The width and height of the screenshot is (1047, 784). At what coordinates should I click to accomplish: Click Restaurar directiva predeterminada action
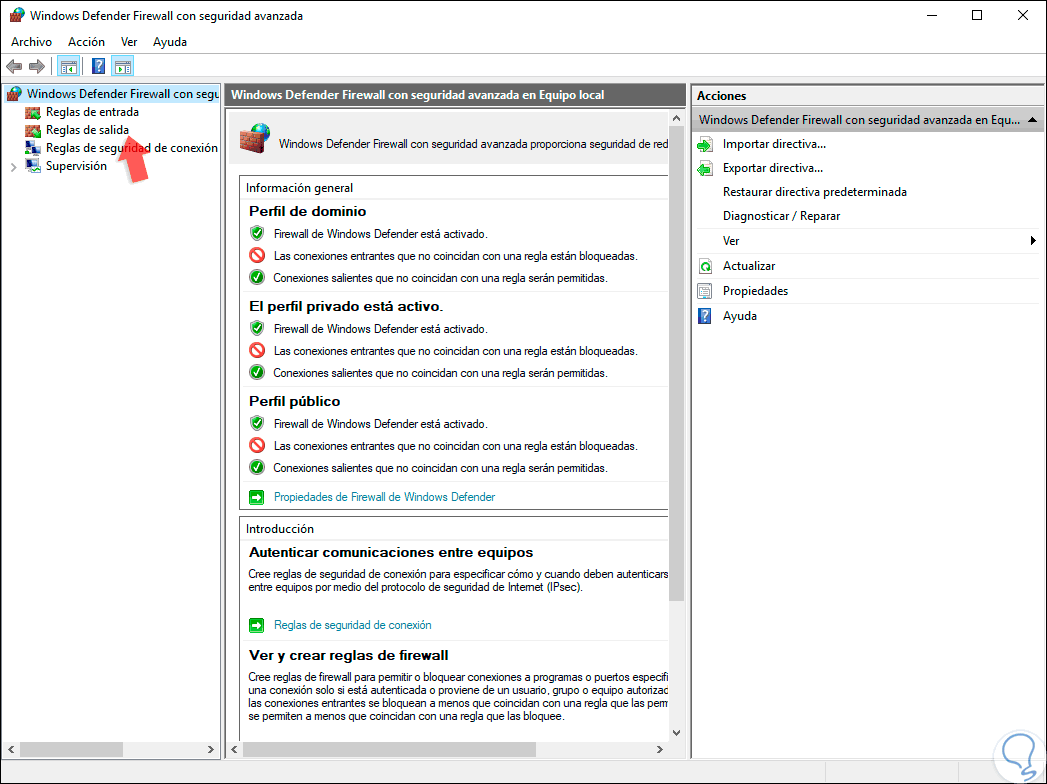tap(815, 192)
